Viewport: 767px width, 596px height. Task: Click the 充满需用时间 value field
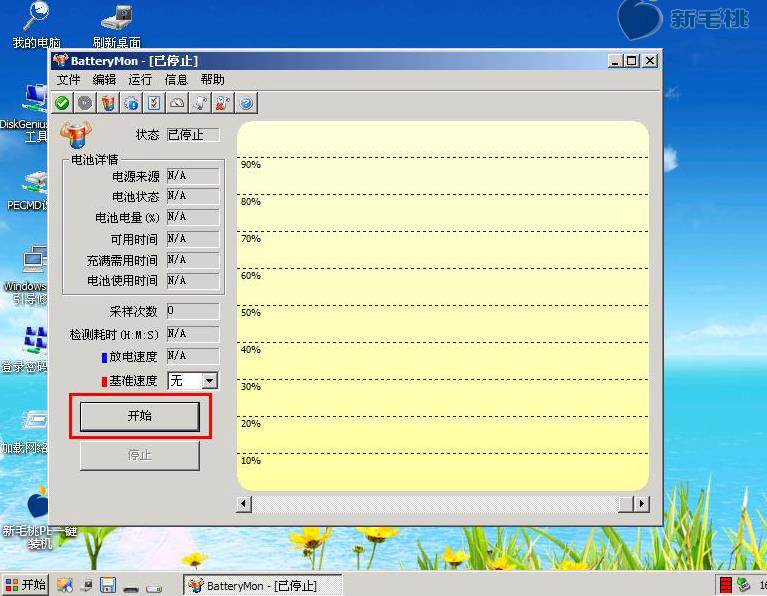click(x=193, y=260)
